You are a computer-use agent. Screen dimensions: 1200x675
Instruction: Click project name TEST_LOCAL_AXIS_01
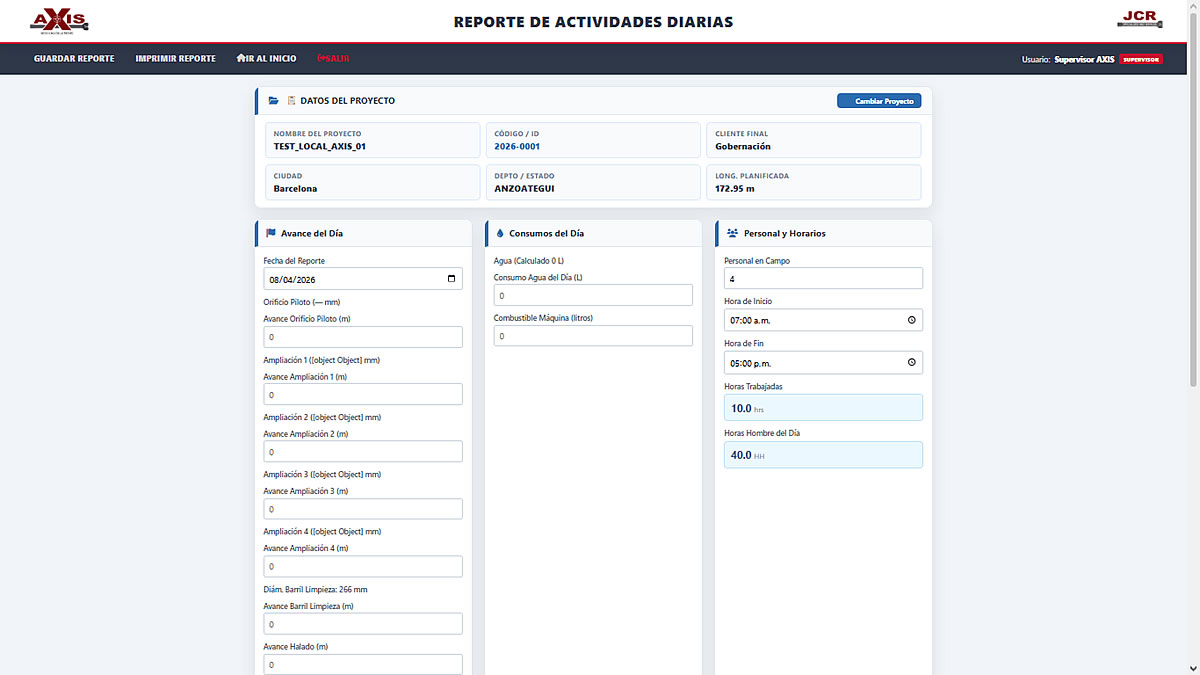(x=320, y=146)
